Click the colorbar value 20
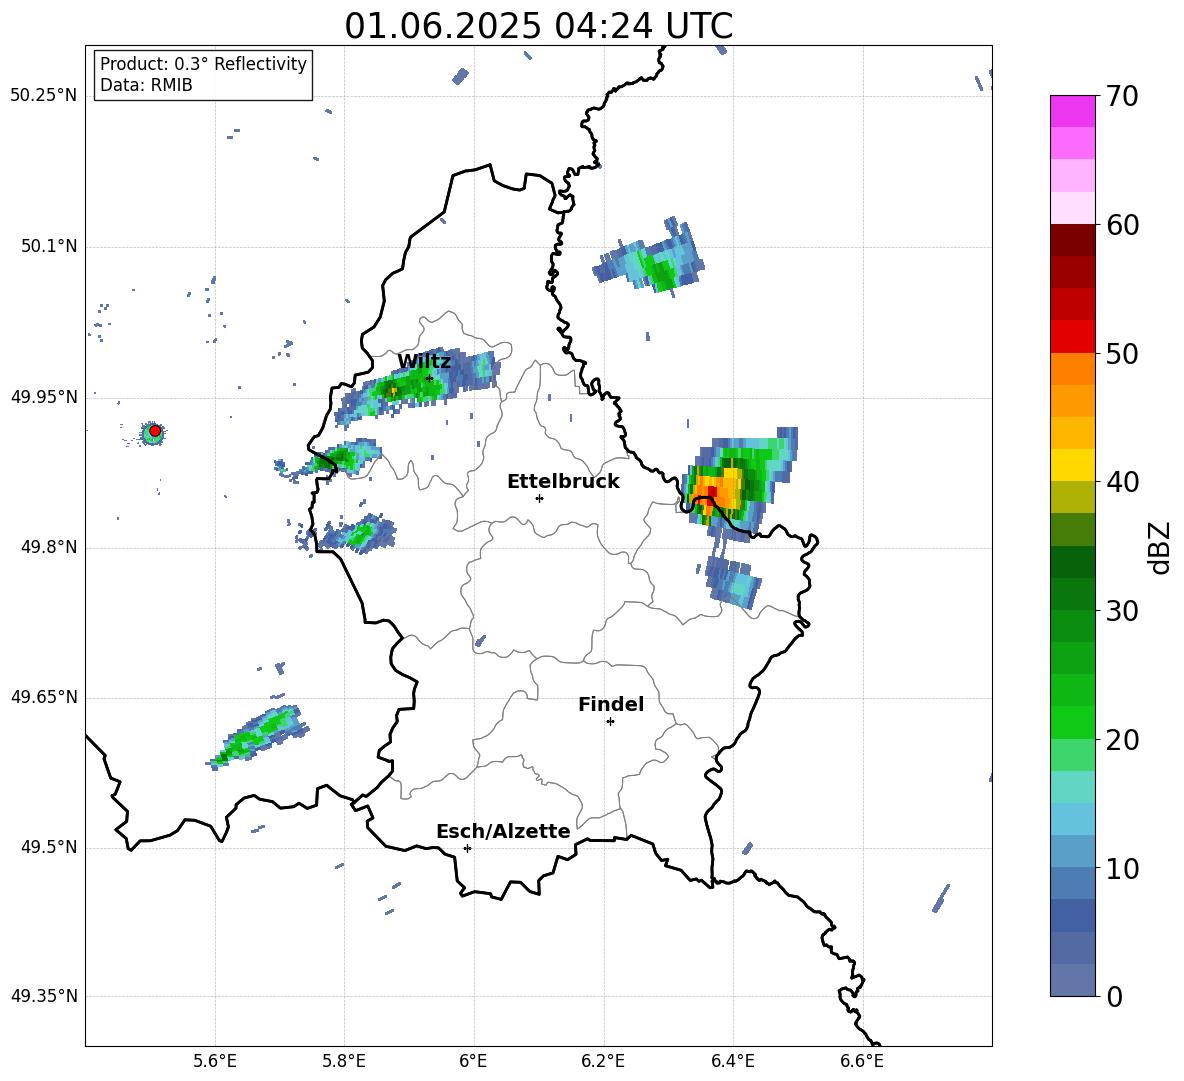Viewport: 1184px width, 1081px height. tap(1122, 740)
